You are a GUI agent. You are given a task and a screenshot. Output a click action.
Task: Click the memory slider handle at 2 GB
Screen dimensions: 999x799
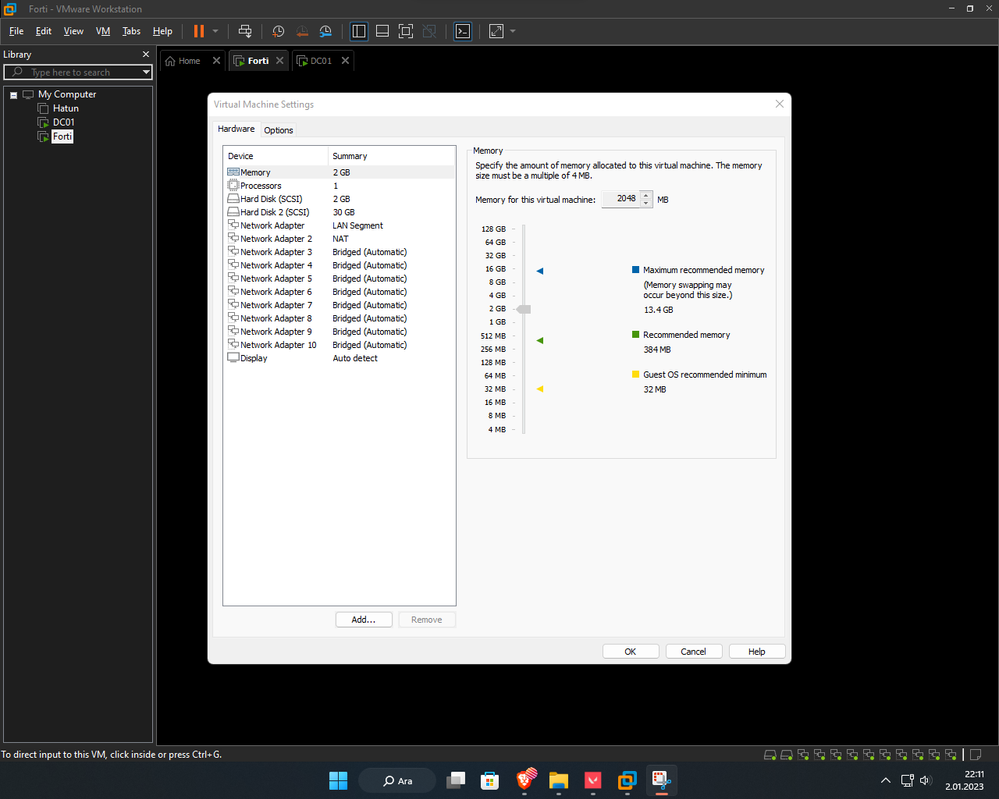click(x=523, y=309)
